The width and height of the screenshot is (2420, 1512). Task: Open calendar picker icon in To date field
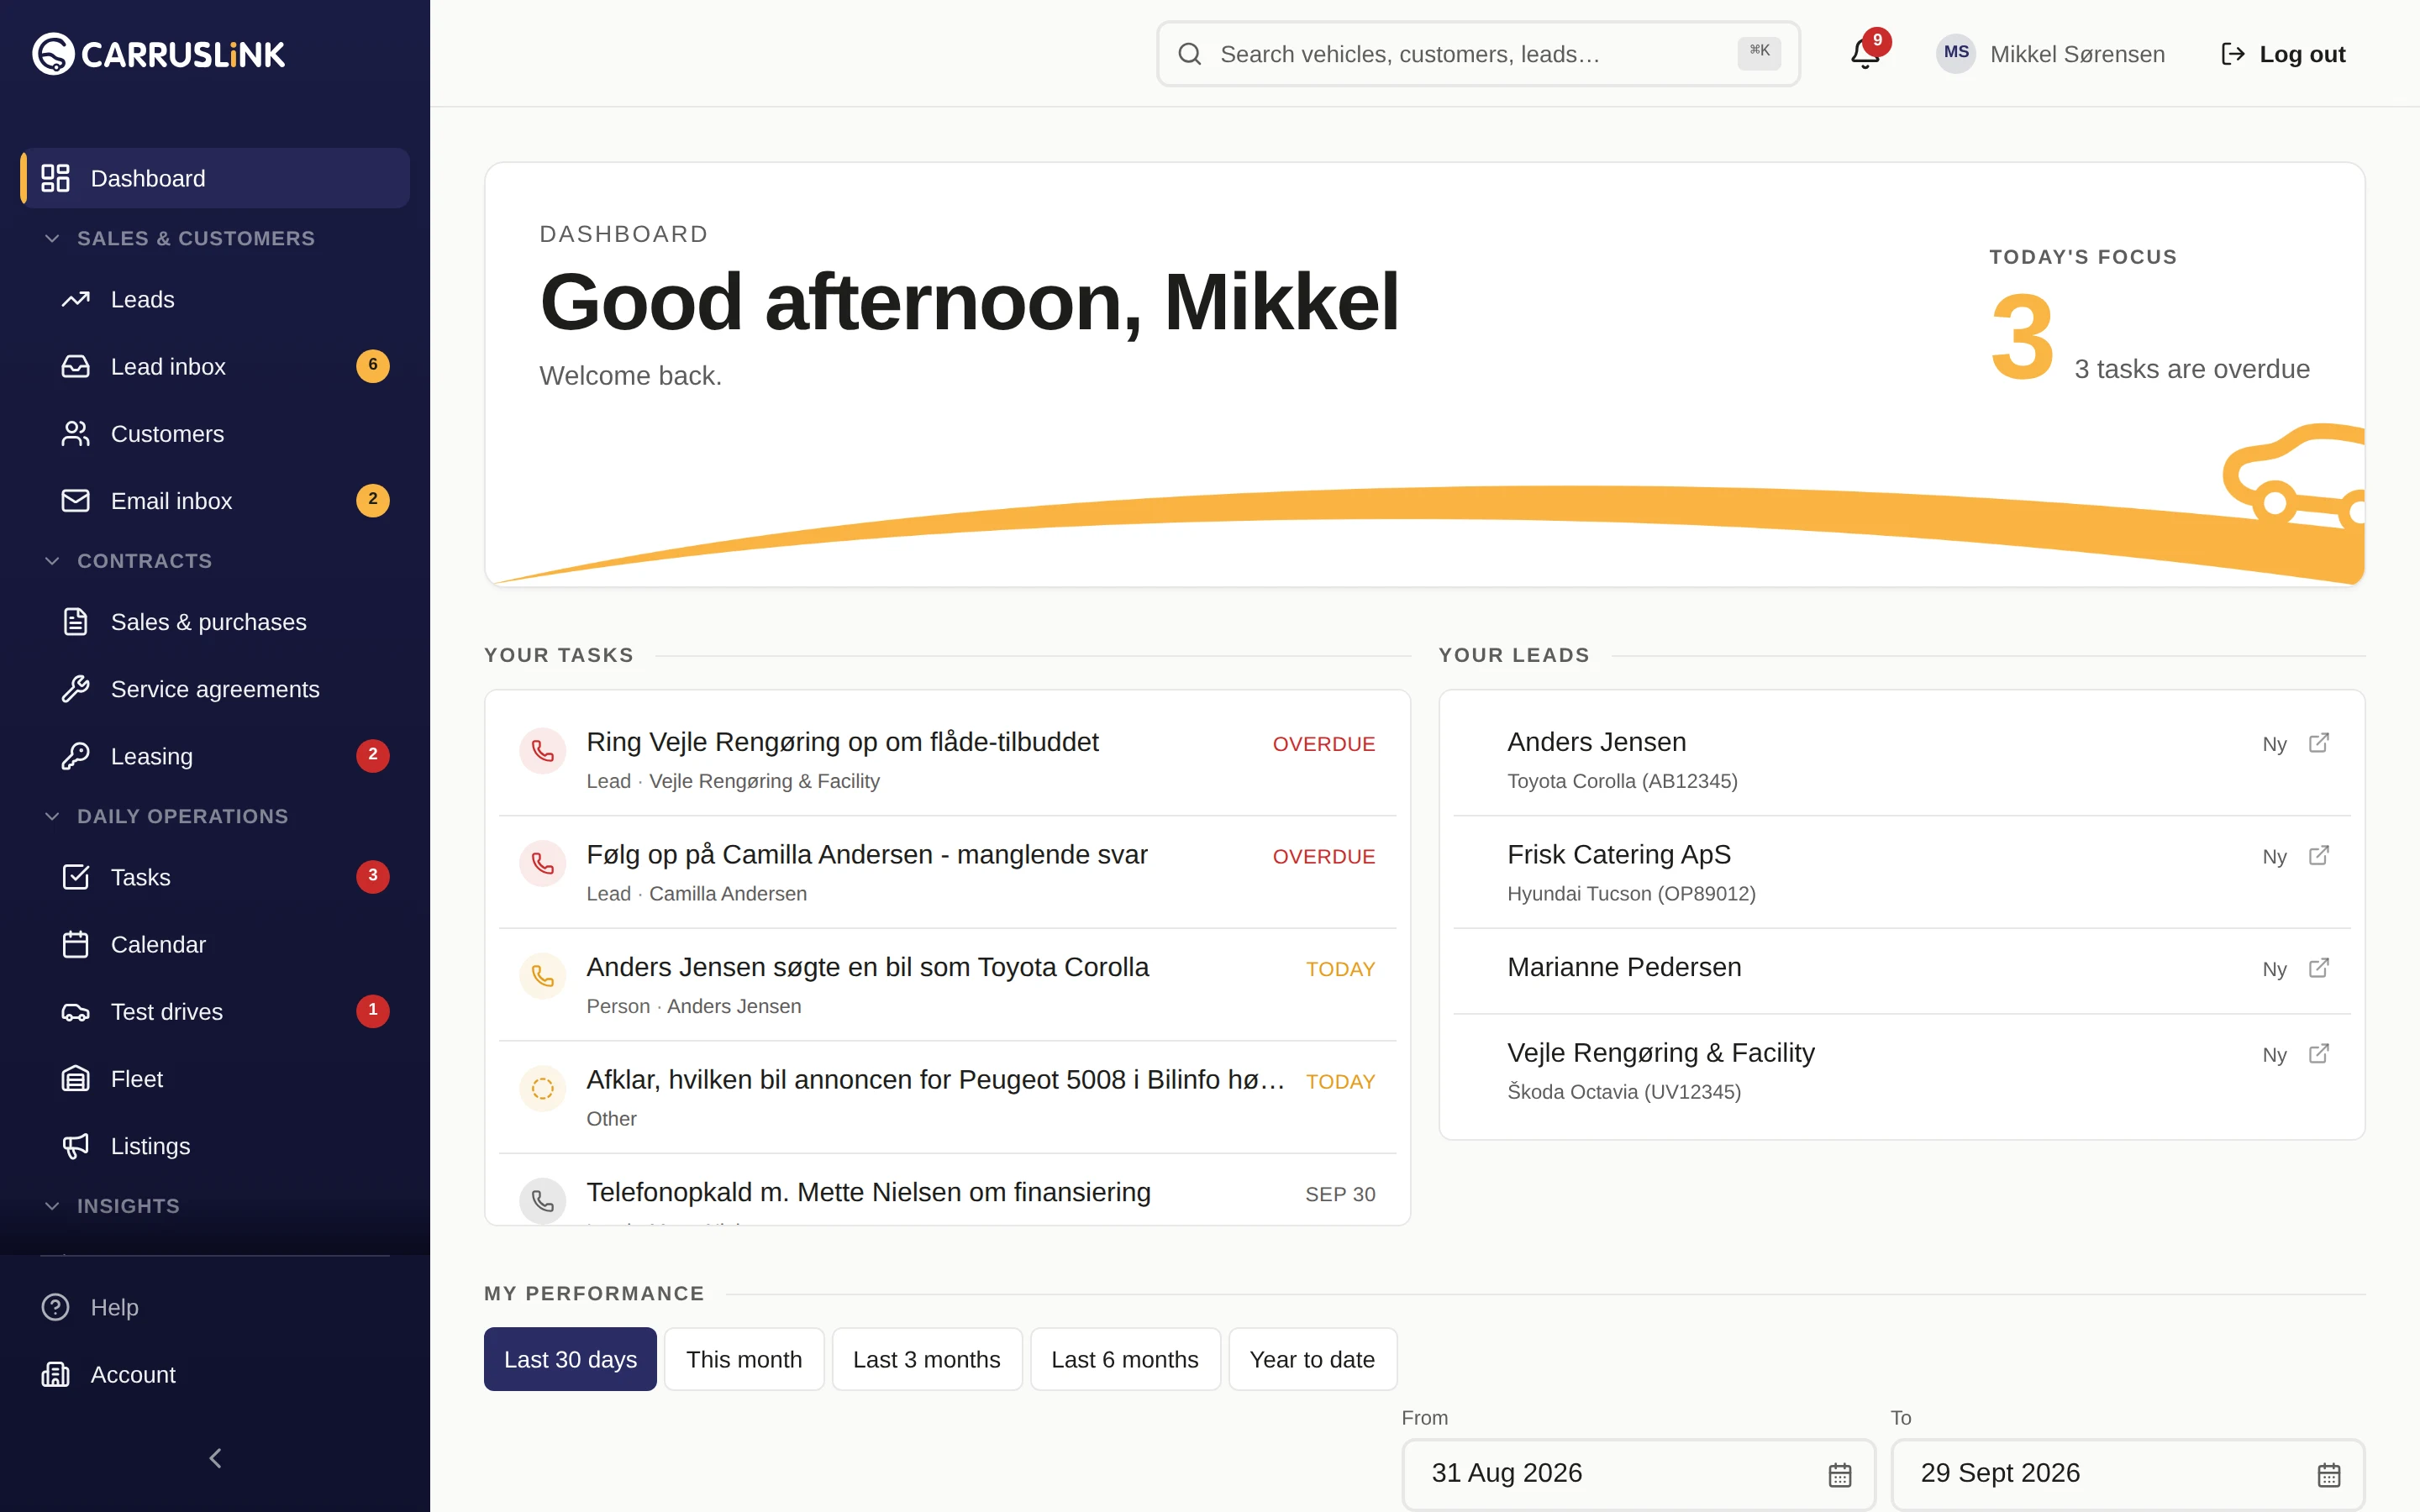[2329, 1474]
